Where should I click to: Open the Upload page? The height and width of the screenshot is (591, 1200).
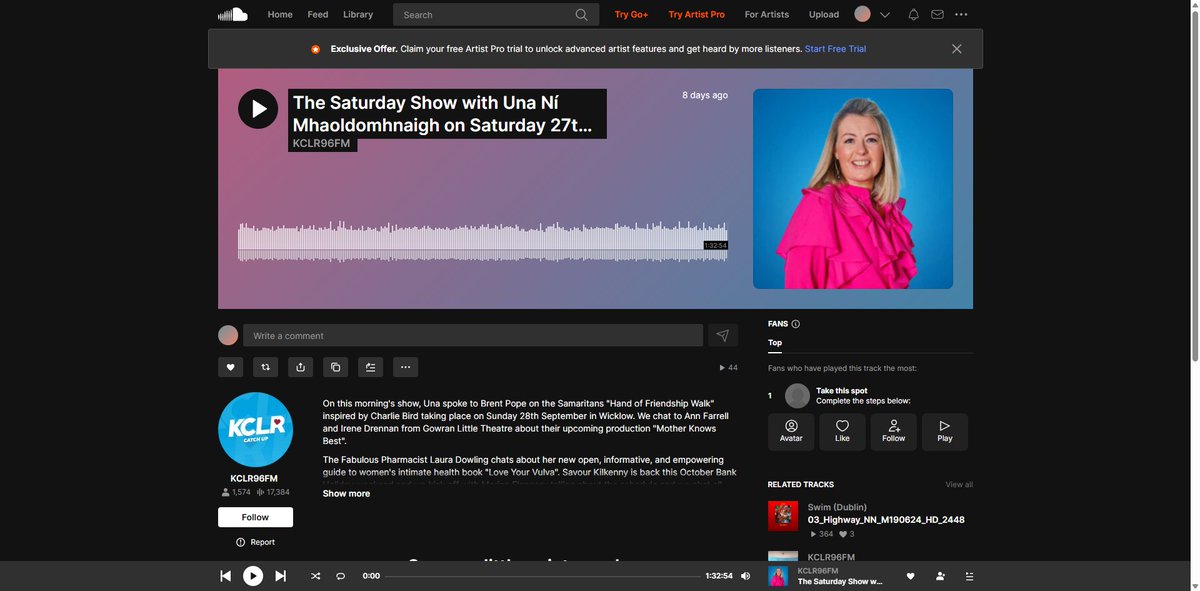[824, 14]
